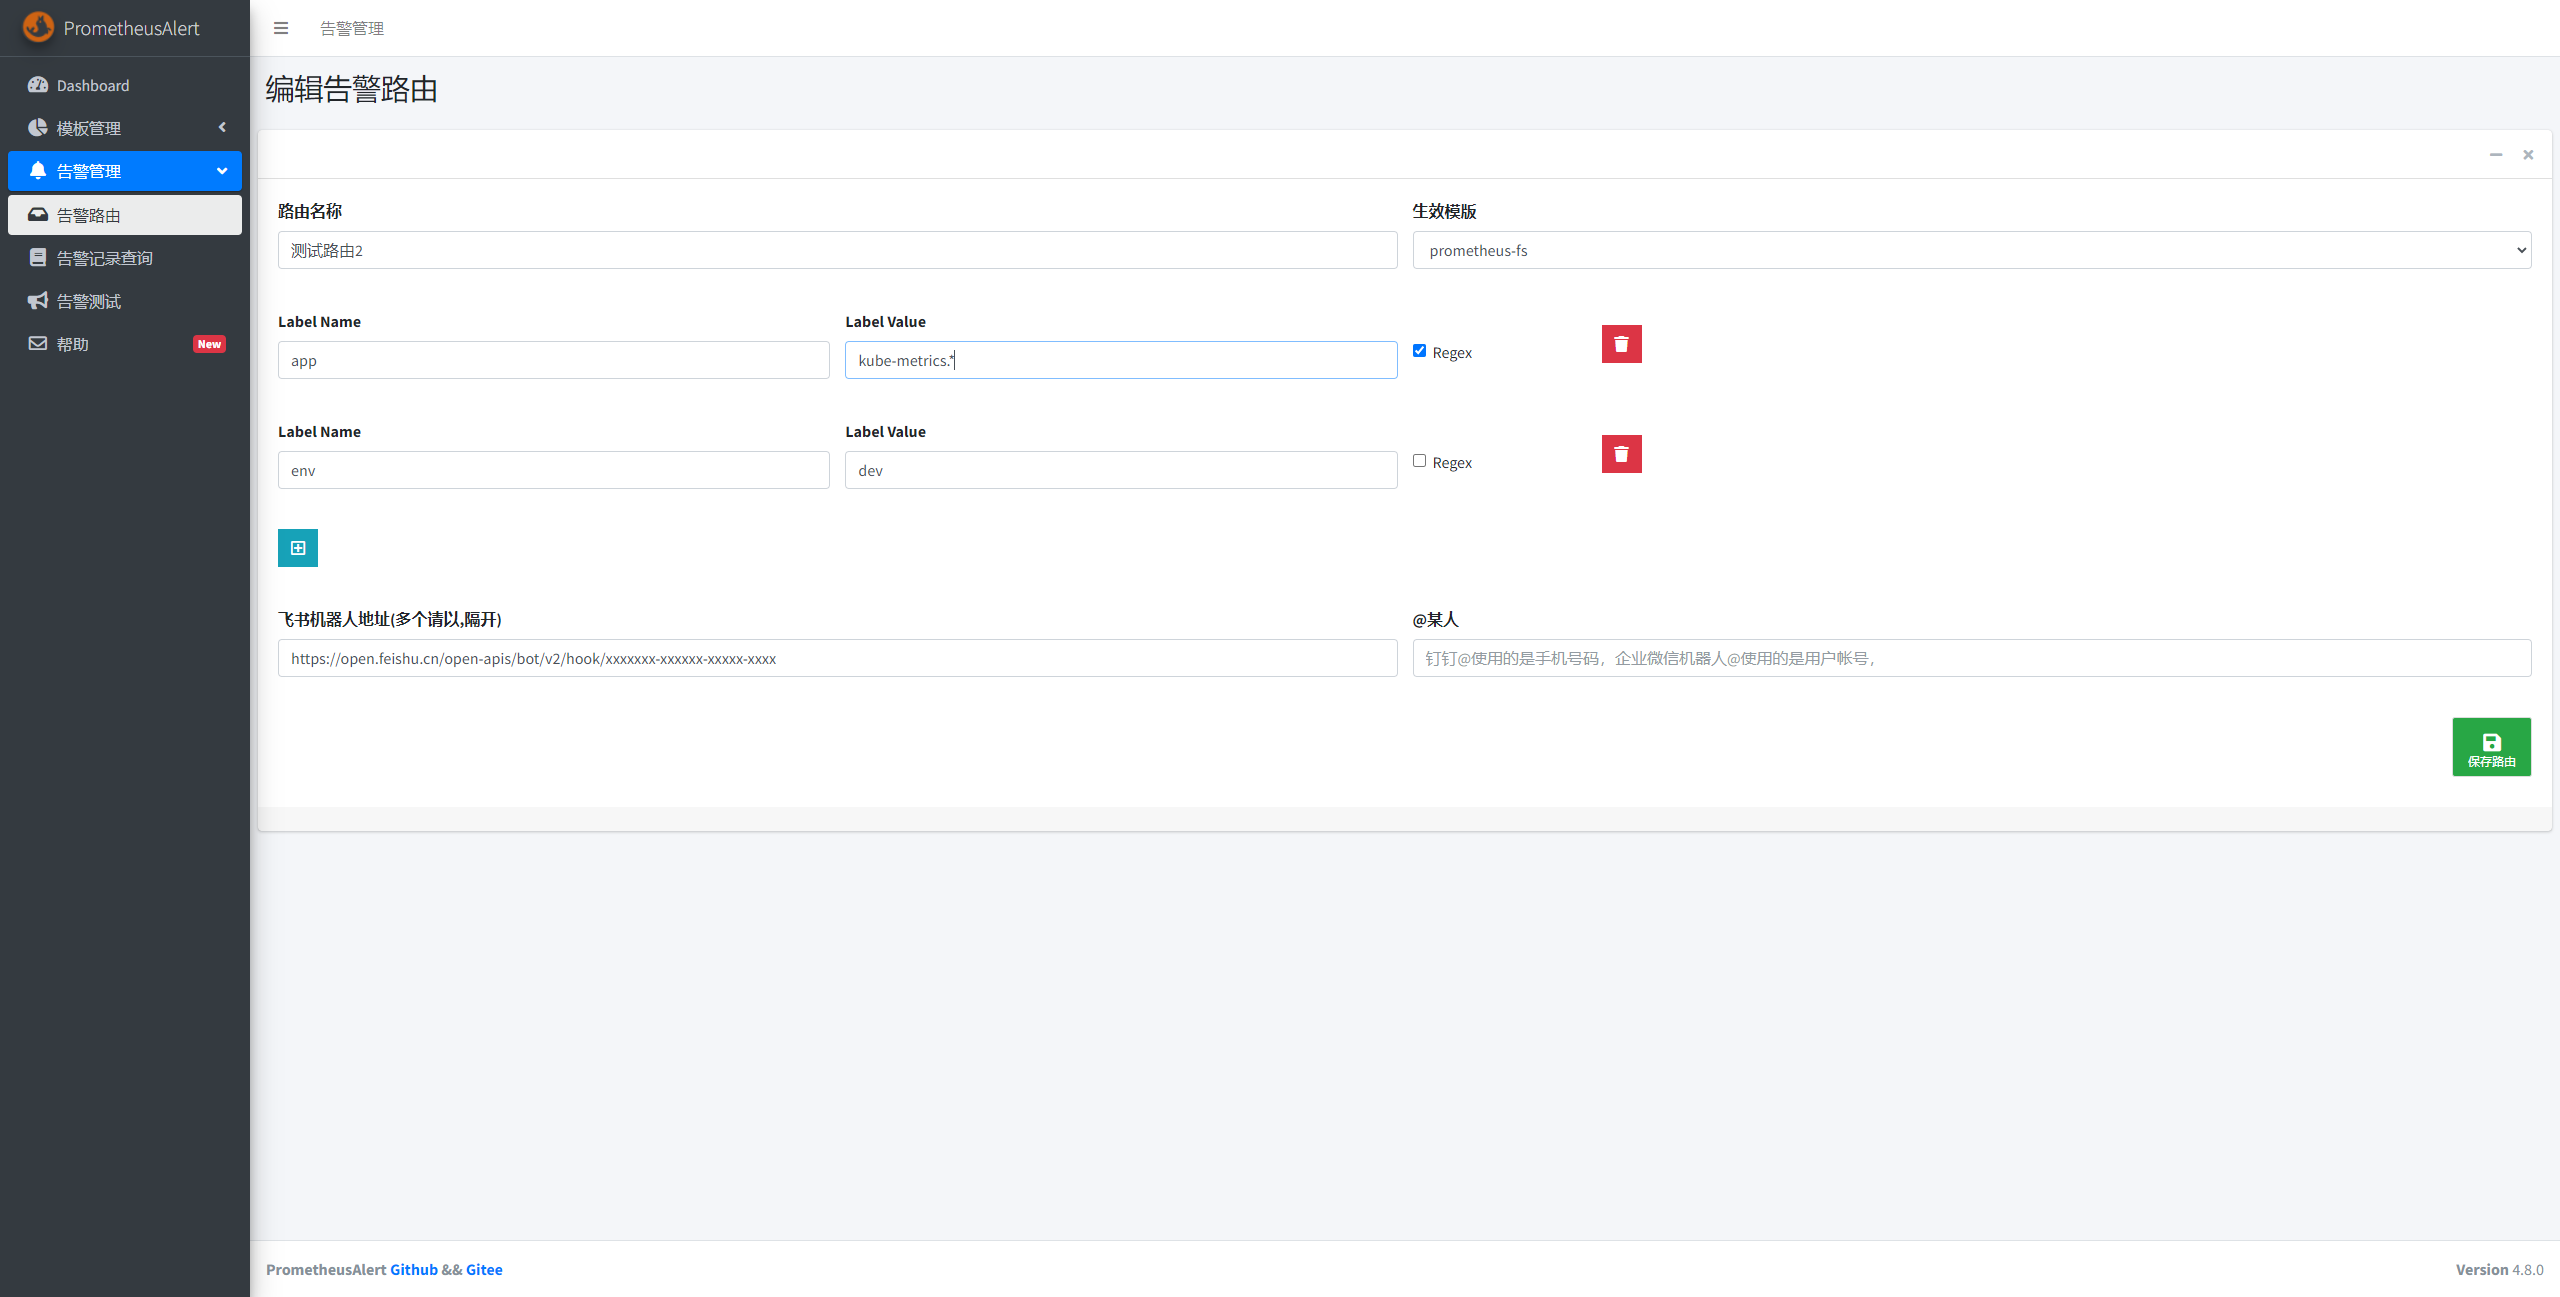Open the 告警记录查询 sidebar item
This screenshot has width=2560, height=1297.
tap(125, 258)
